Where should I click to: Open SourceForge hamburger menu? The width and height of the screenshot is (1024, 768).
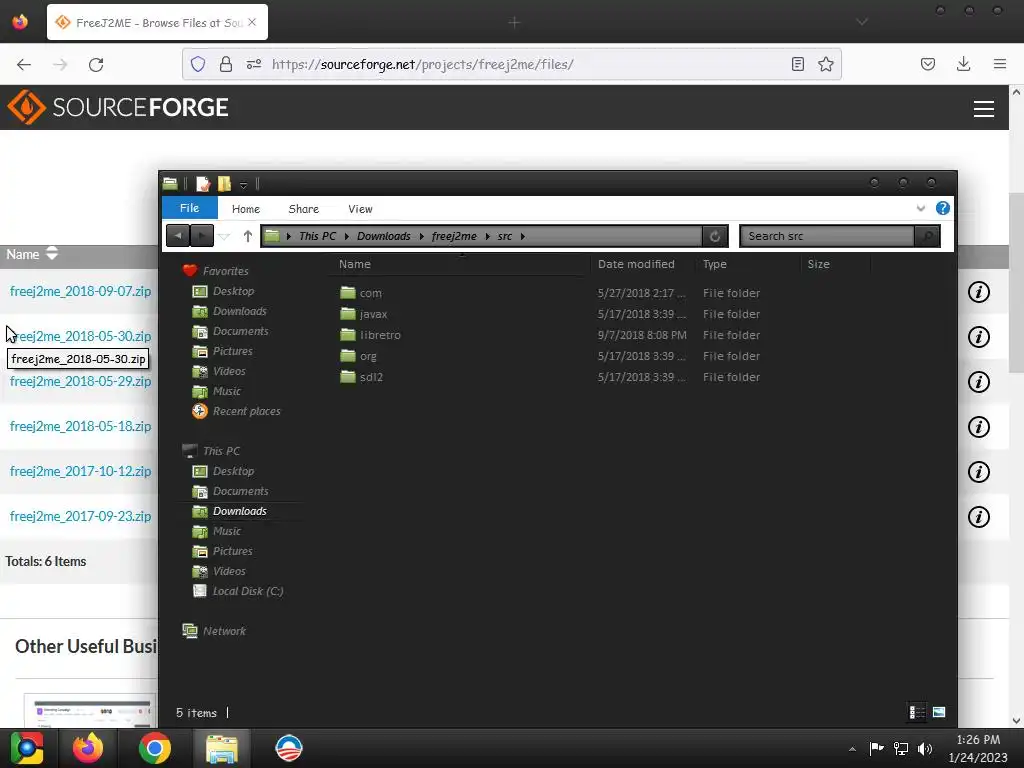click(984, 109)
